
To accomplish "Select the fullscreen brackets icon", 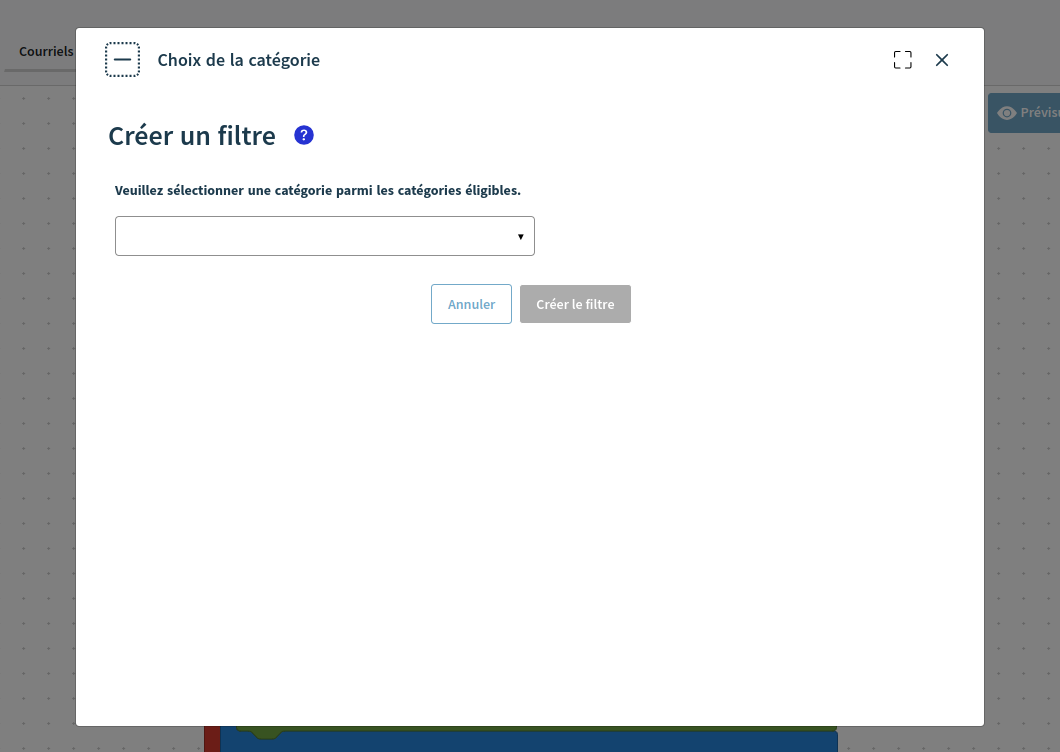I will click(x=902, y=59).
